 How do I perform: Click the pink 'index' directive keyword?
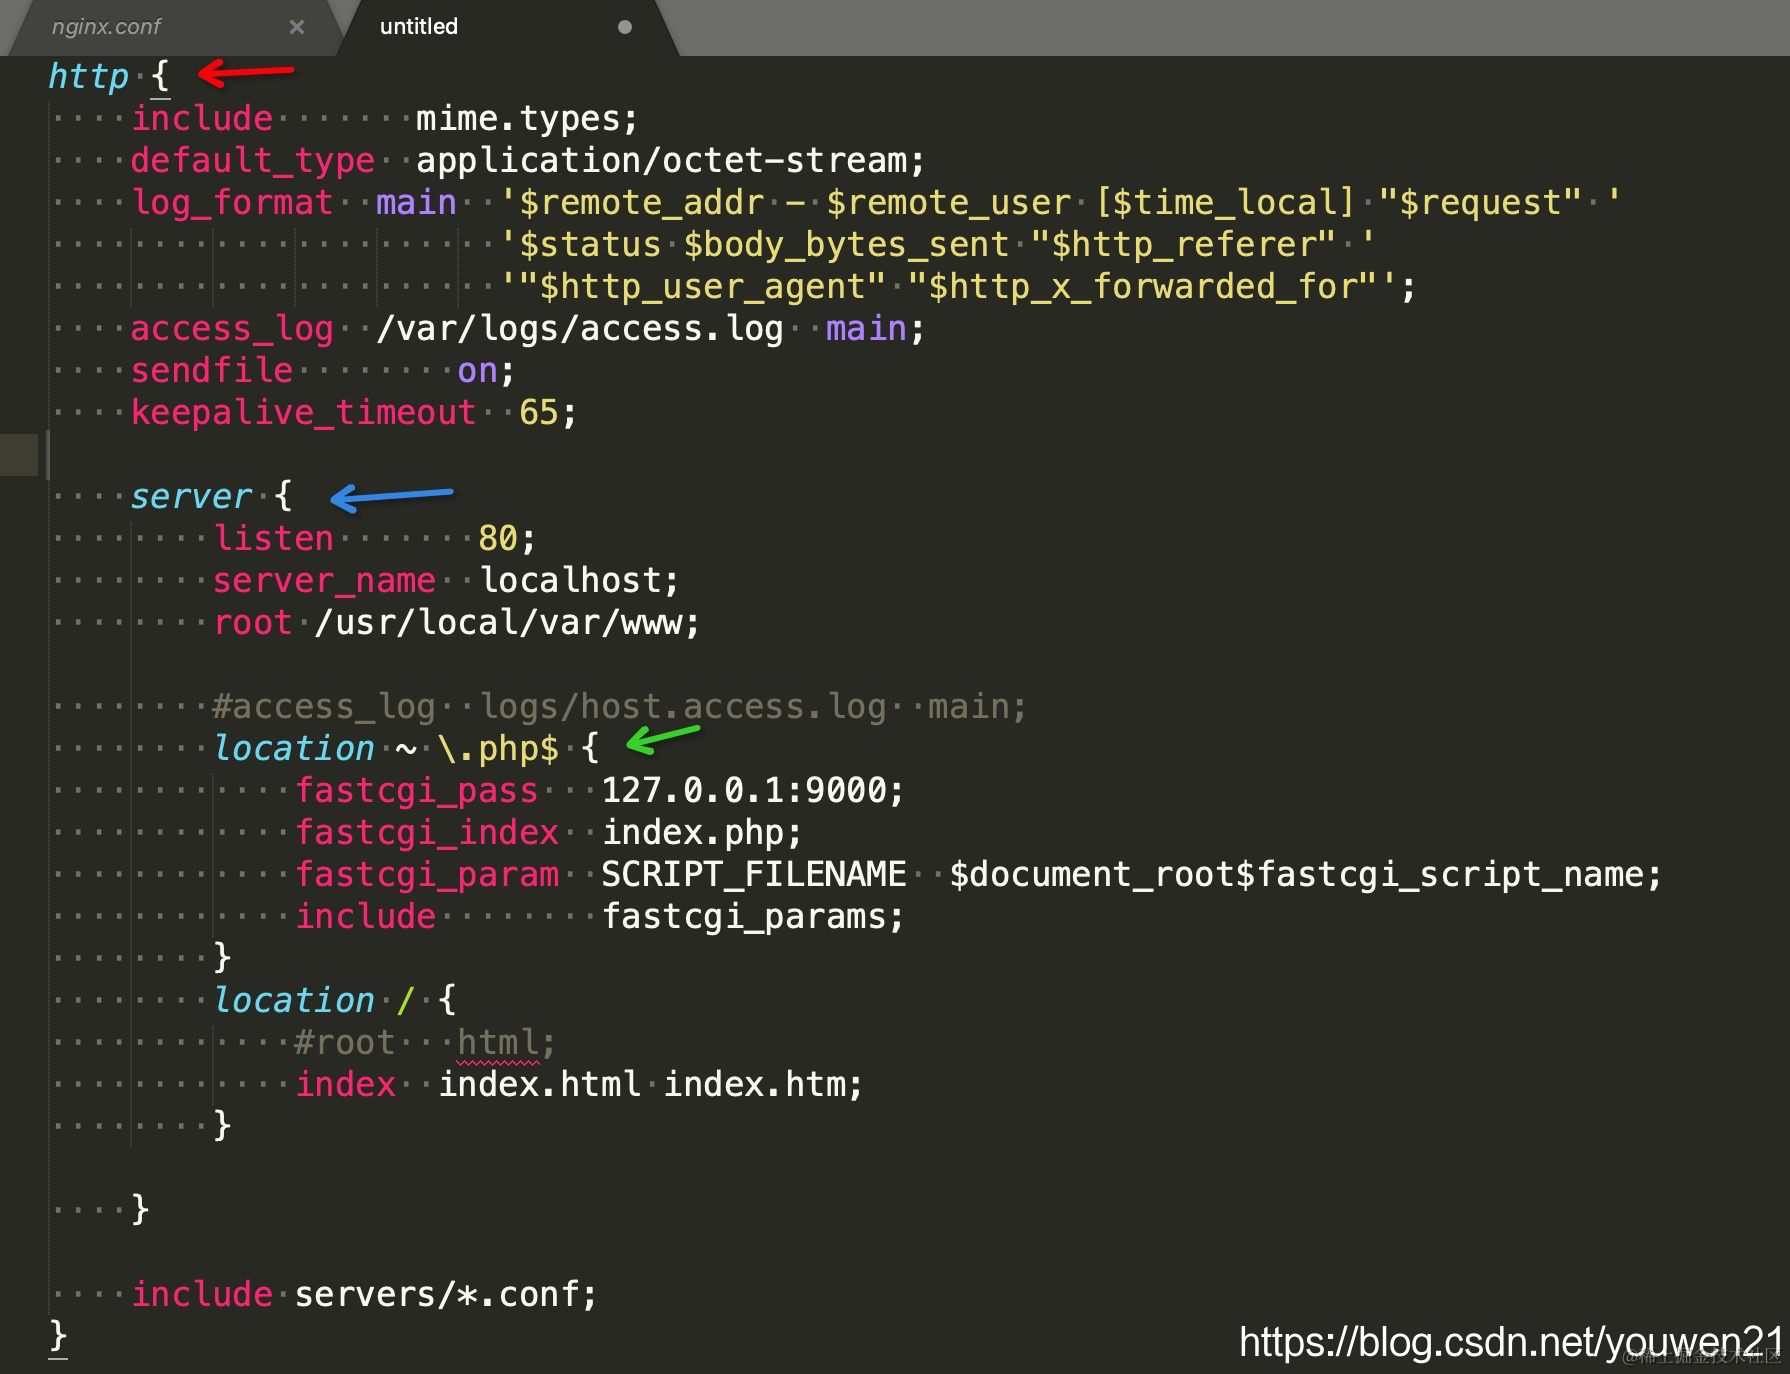tap(345, 1085)
